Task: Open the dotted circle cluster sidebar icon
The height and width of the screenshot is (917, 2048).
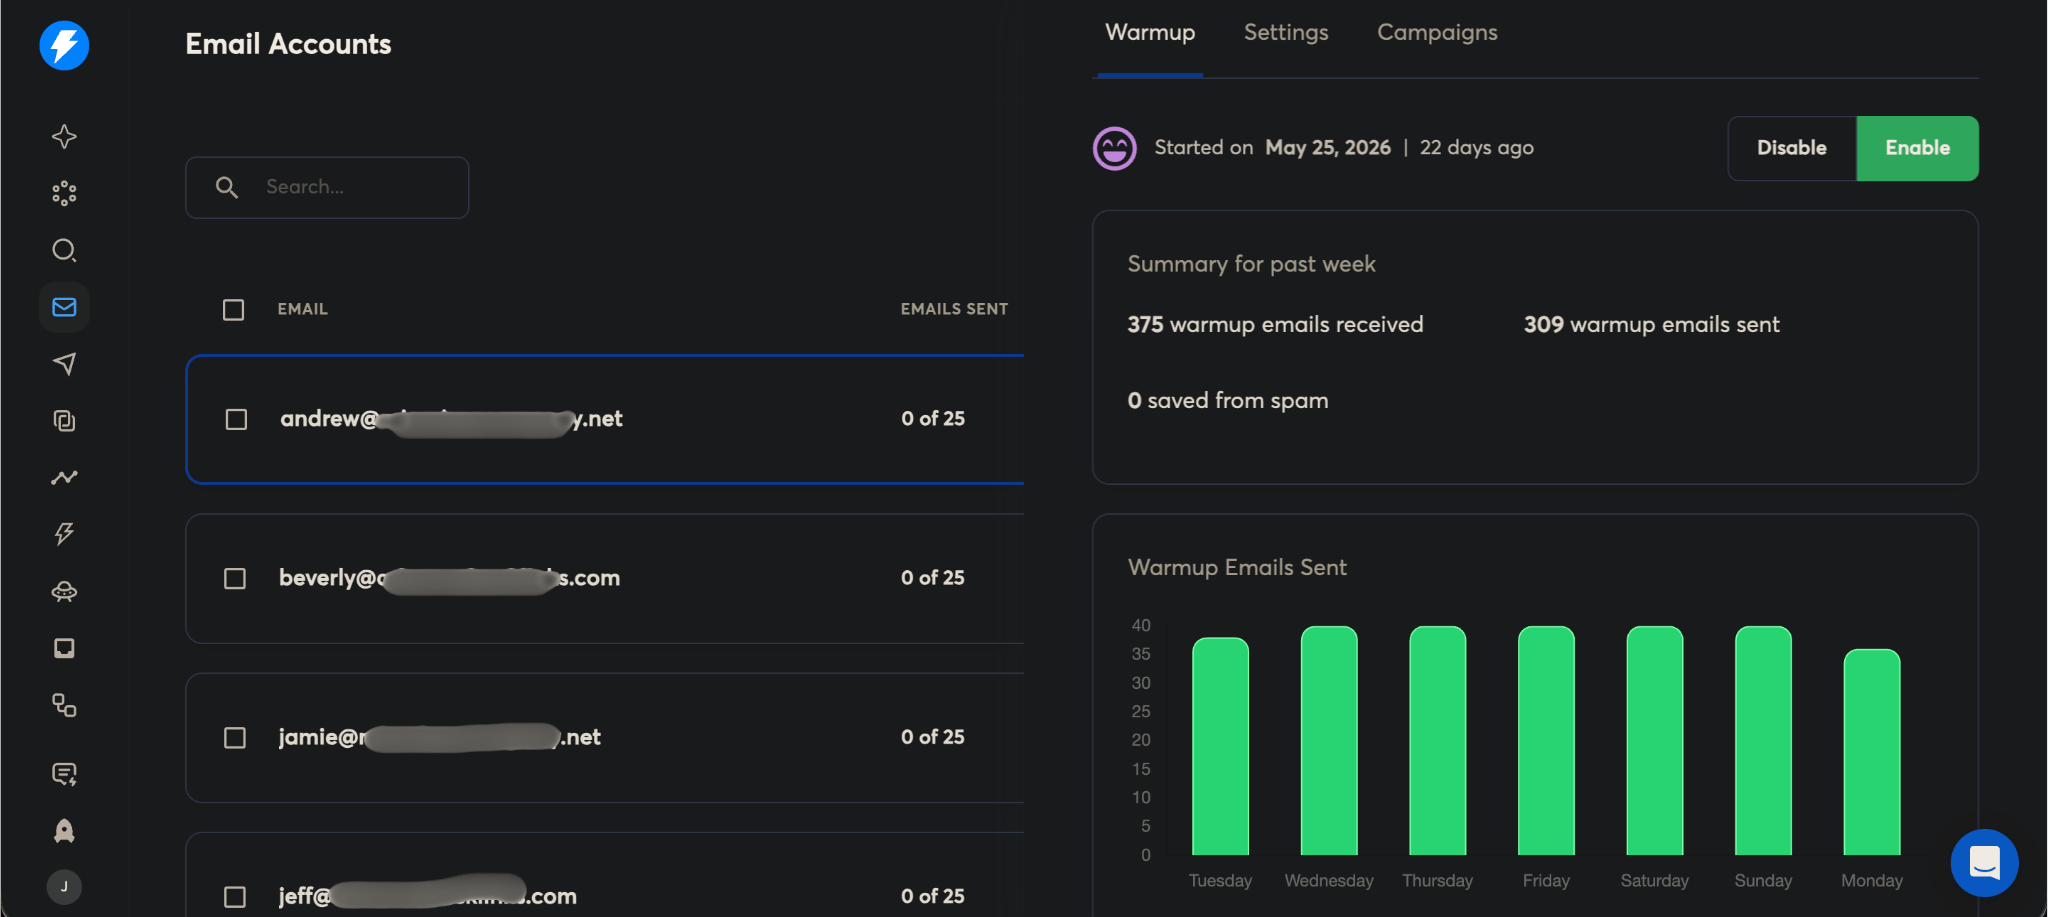Action: point(64,193)
